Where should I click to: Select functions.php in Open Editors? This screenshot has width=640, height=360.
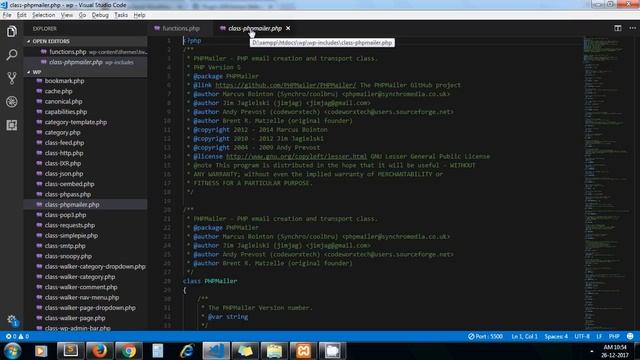coord(86,52)
